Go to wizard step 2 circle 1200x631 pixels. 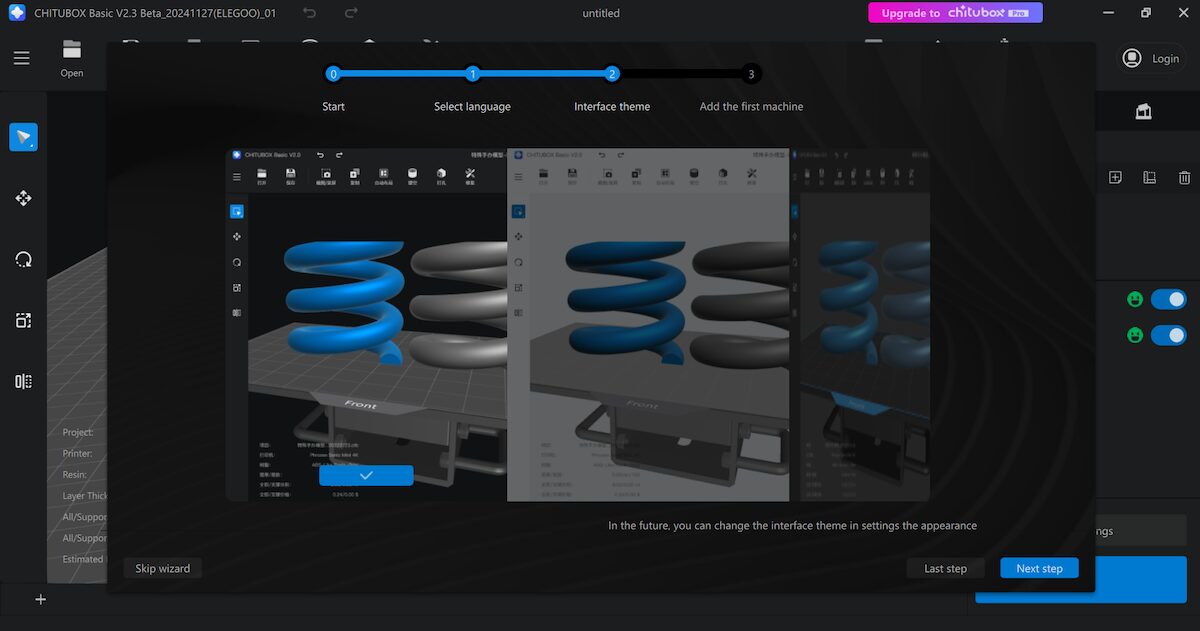pos(612,74)
